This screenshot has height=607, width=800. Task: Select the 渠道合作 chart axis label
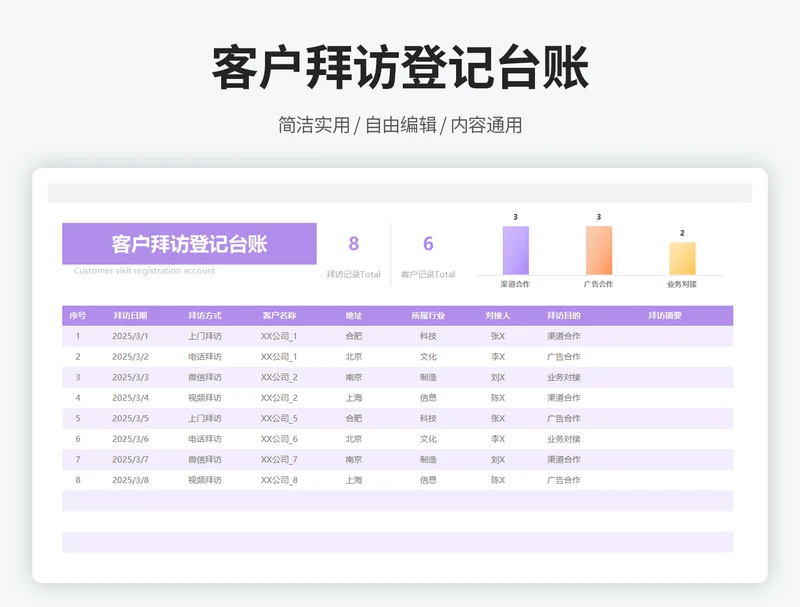point(515,284)
